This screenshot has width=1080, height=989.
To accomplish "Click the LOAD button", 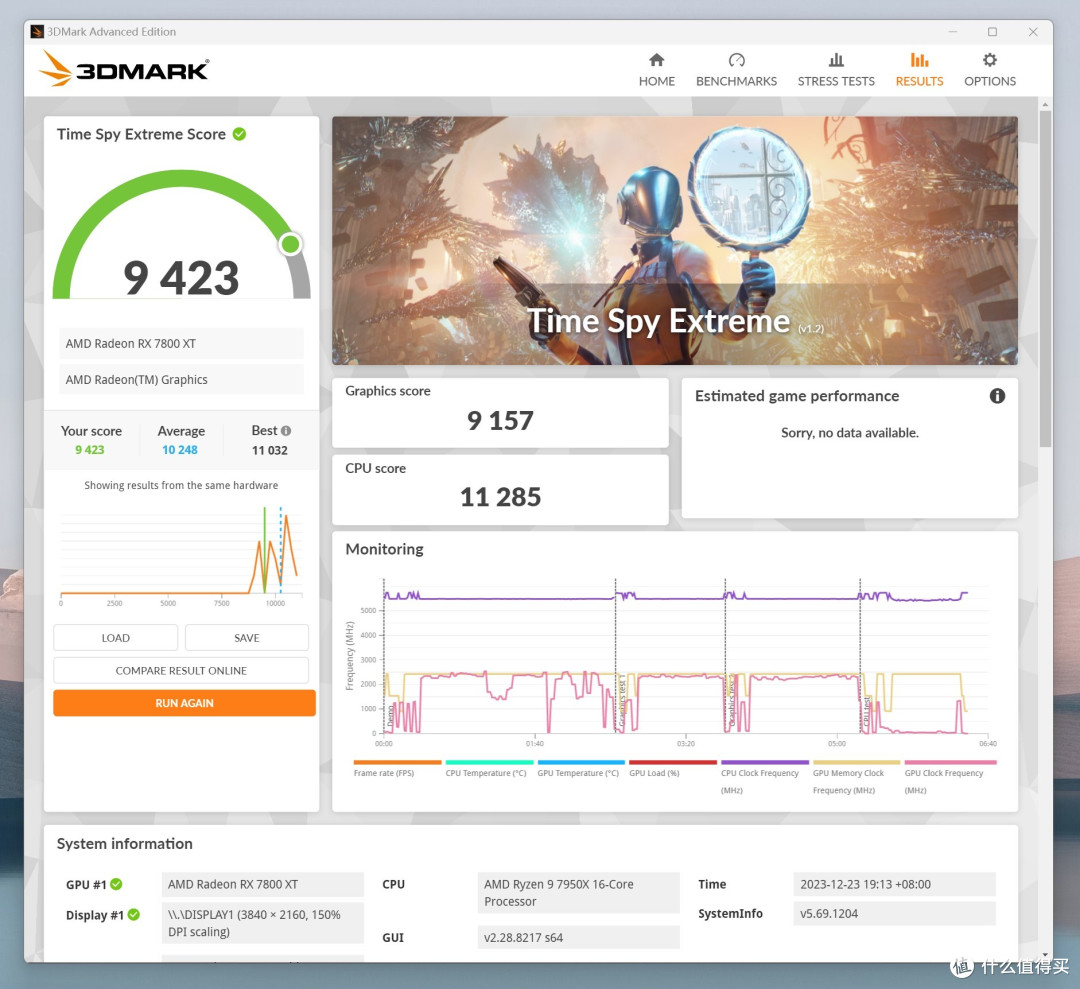I will click(116, 638).
